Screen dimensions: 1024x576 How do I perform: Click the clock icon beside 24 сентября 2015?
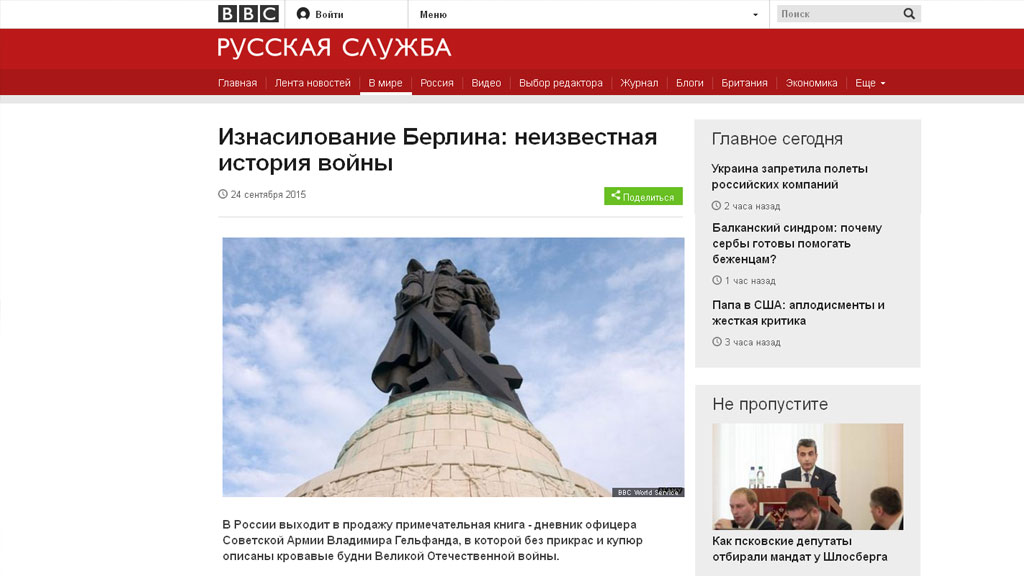point(223,194)
